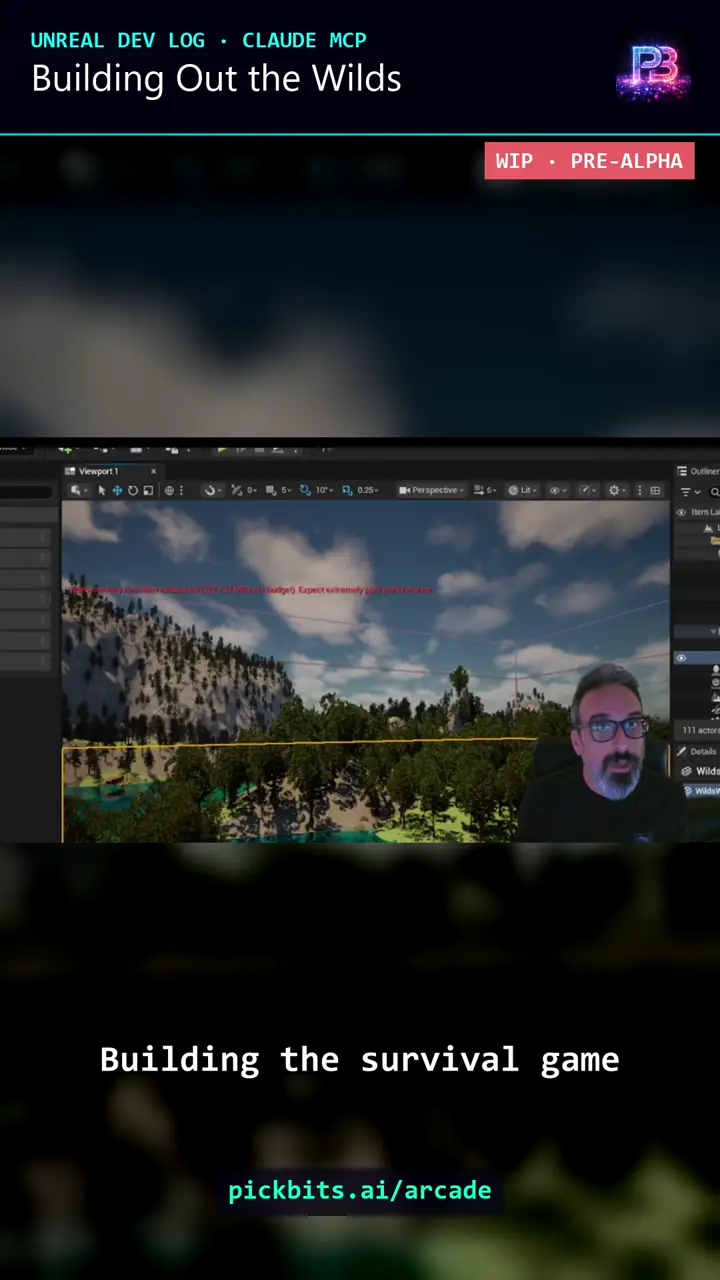This screenshot has width=720, height=1280.
Task: Open the Details panel tab
Action: tap(698, 751)
